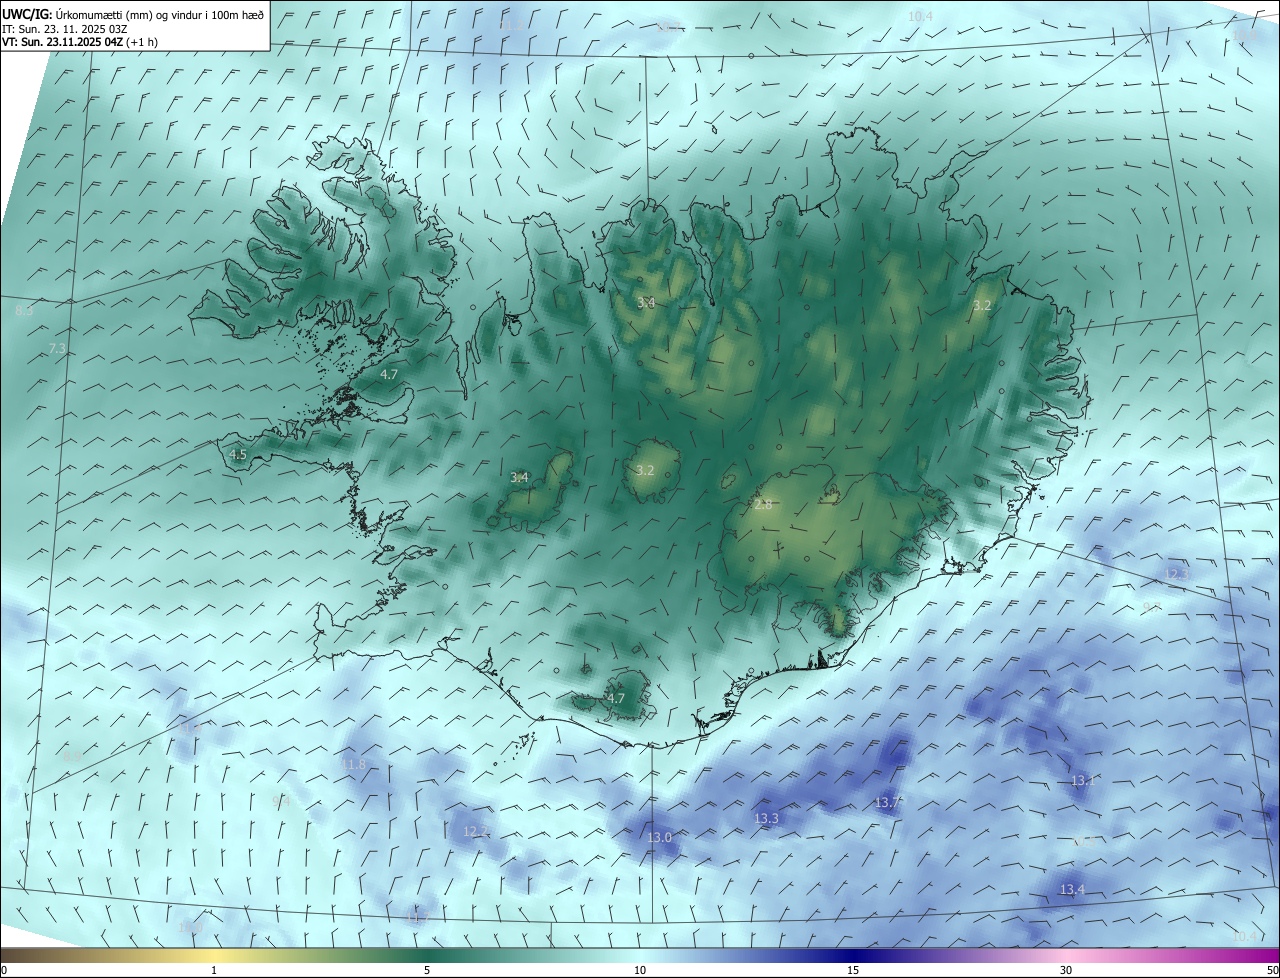Click the UWC/IG Úrkomumætti title line

point(134,15)
